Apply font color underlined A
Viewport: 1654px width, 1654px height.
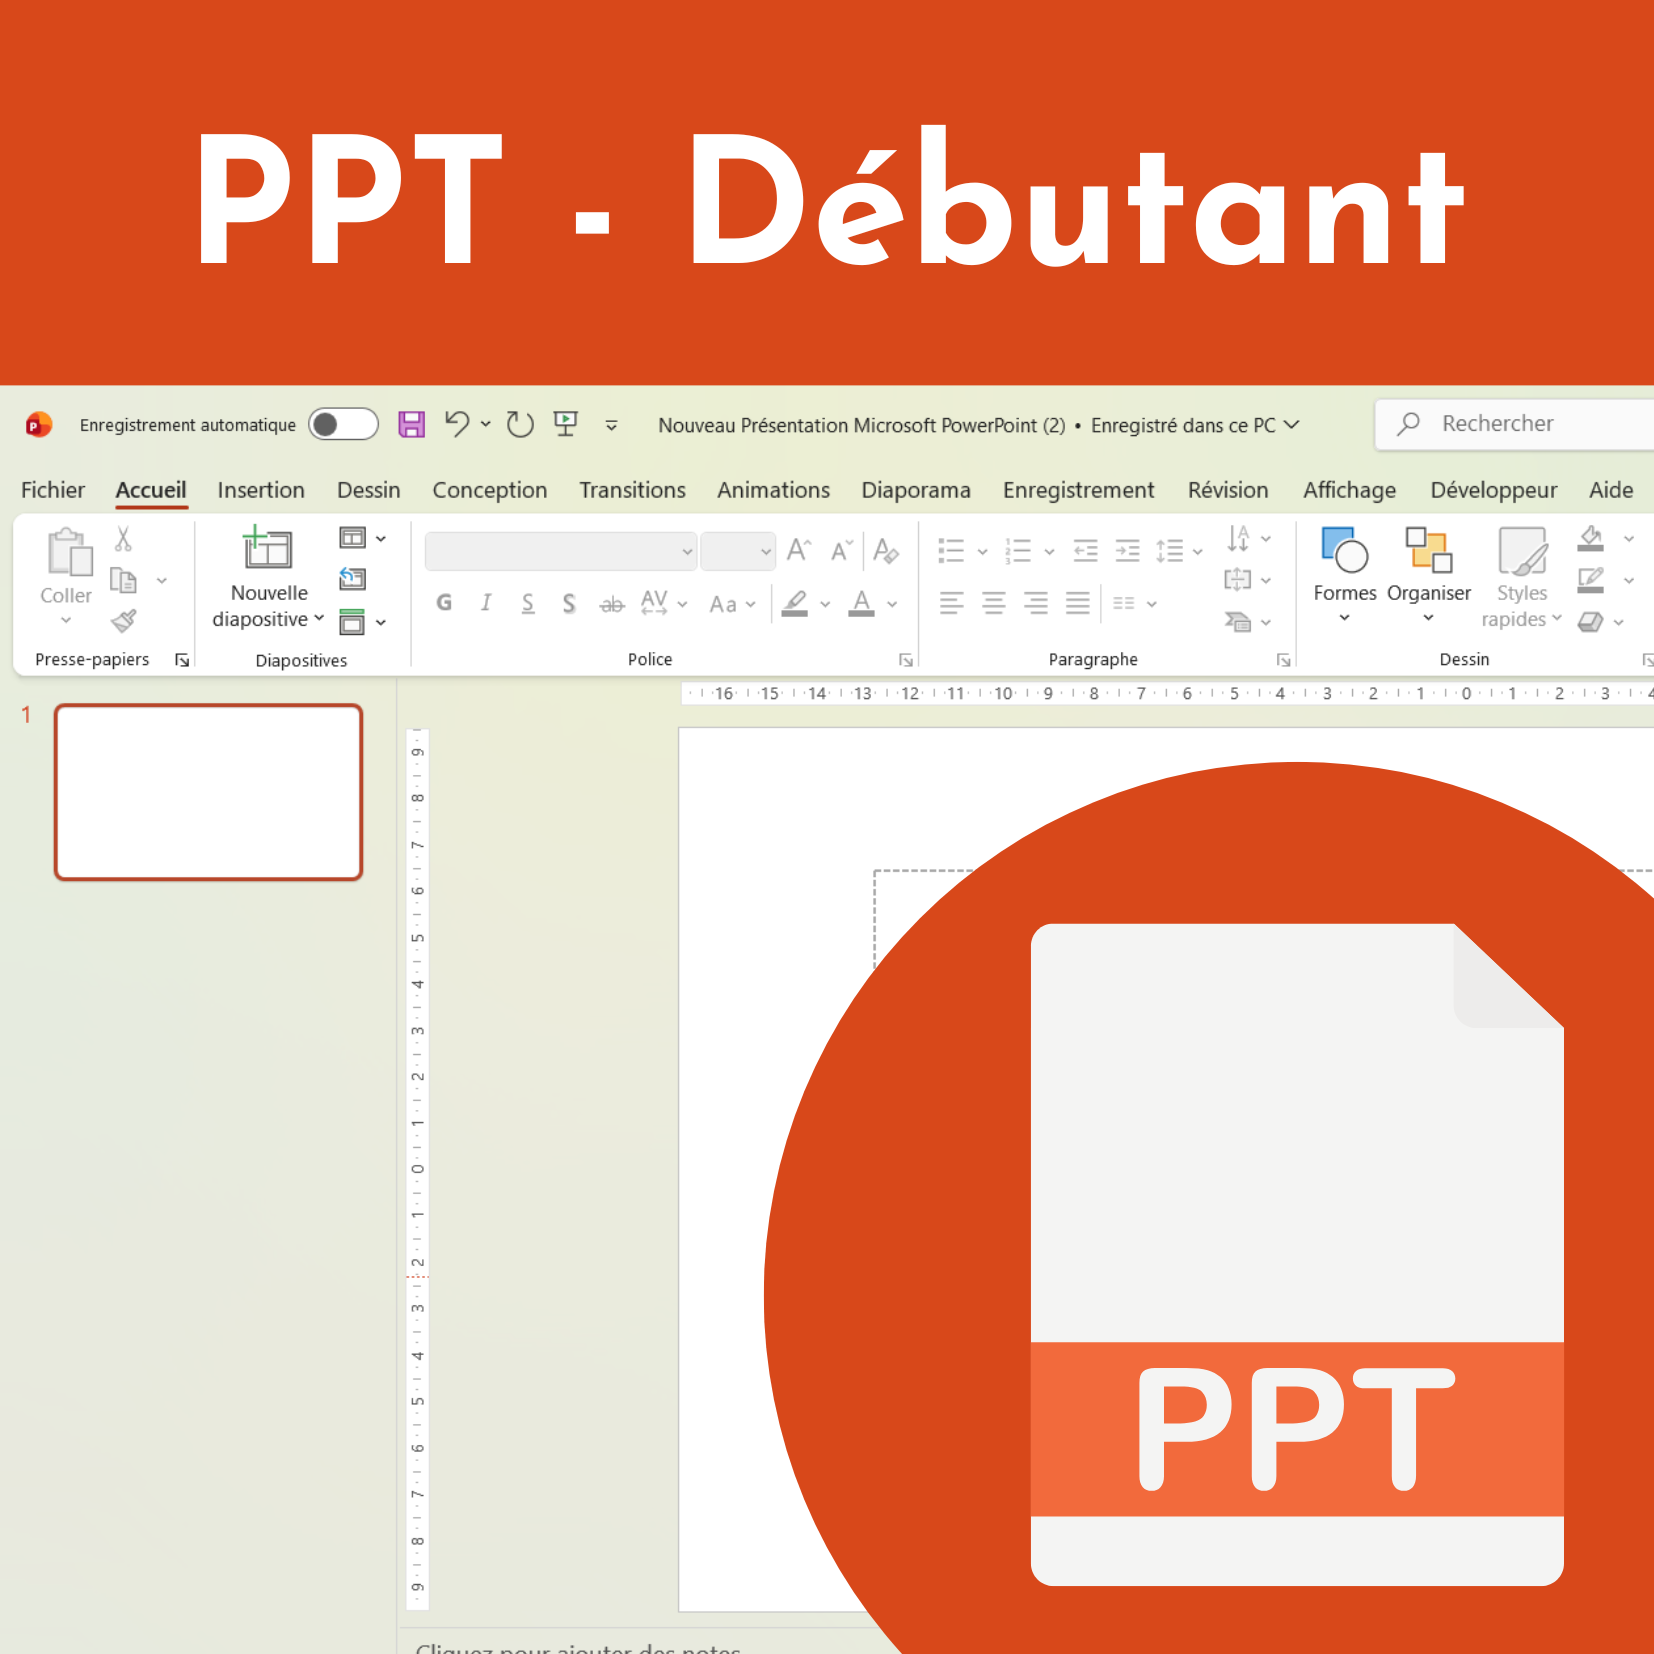(x=861, y=603)
